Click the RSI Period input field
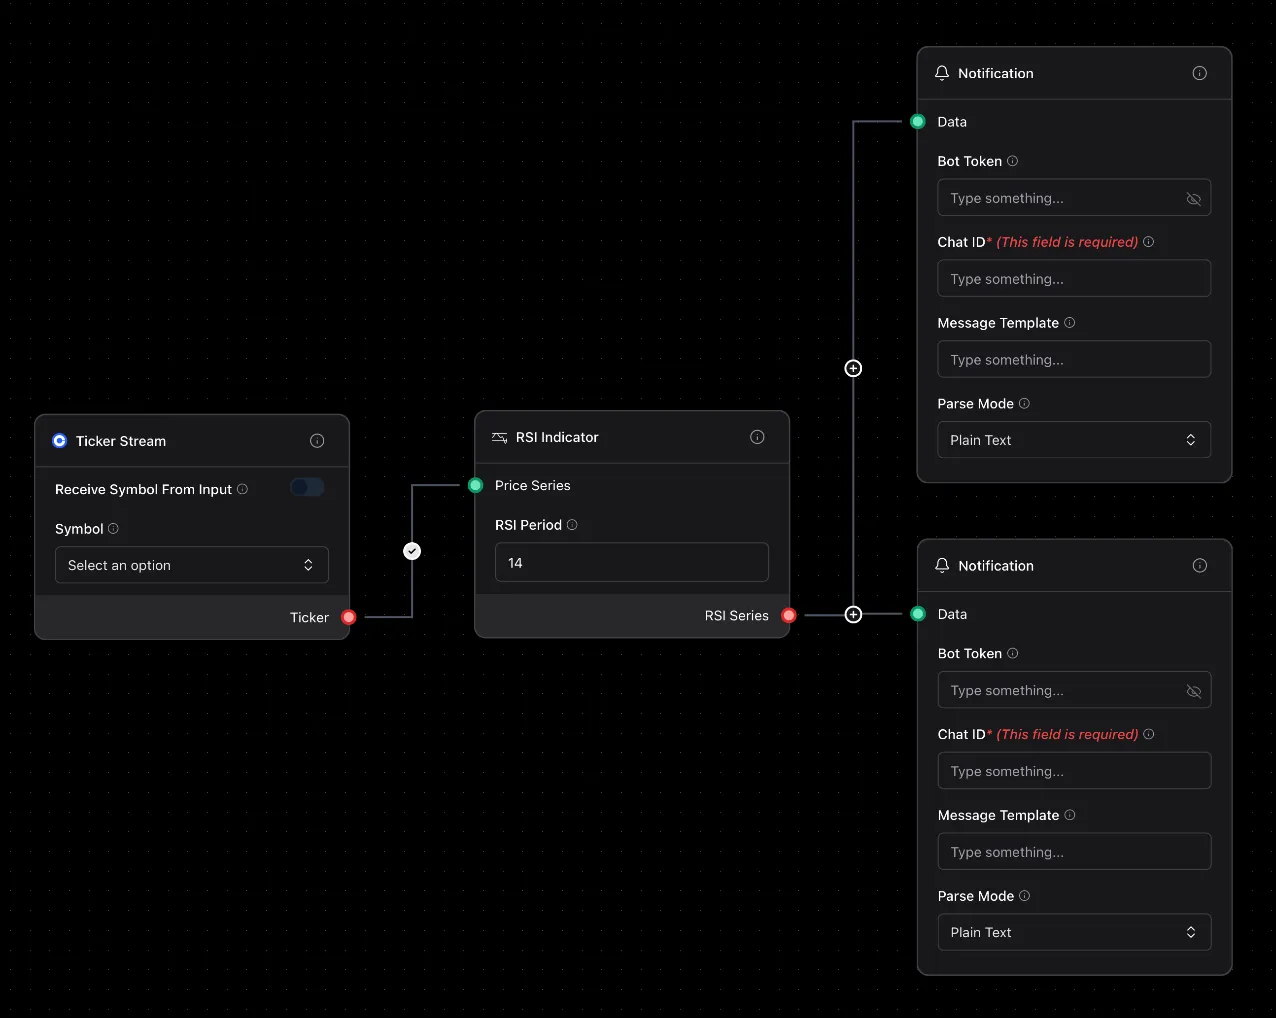Image resolution: width=1276 pixels, height=1018 pixels. [631, 563]
